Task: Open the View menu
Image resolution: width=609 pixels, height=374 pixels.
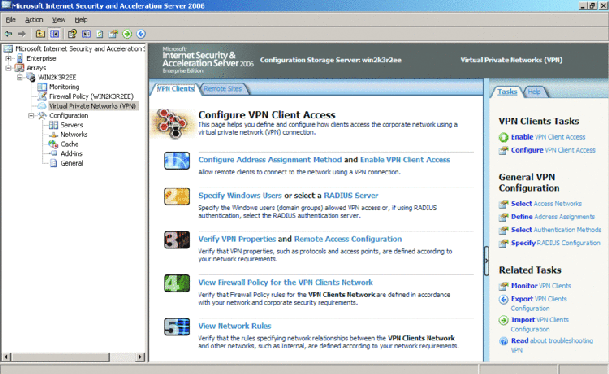Action: pyautogui.click(x=59, y=20)
